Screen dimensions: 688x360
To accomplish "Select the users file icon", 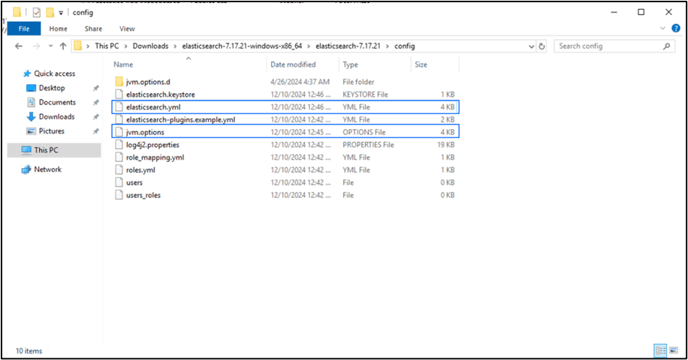I will click(119, 182).
